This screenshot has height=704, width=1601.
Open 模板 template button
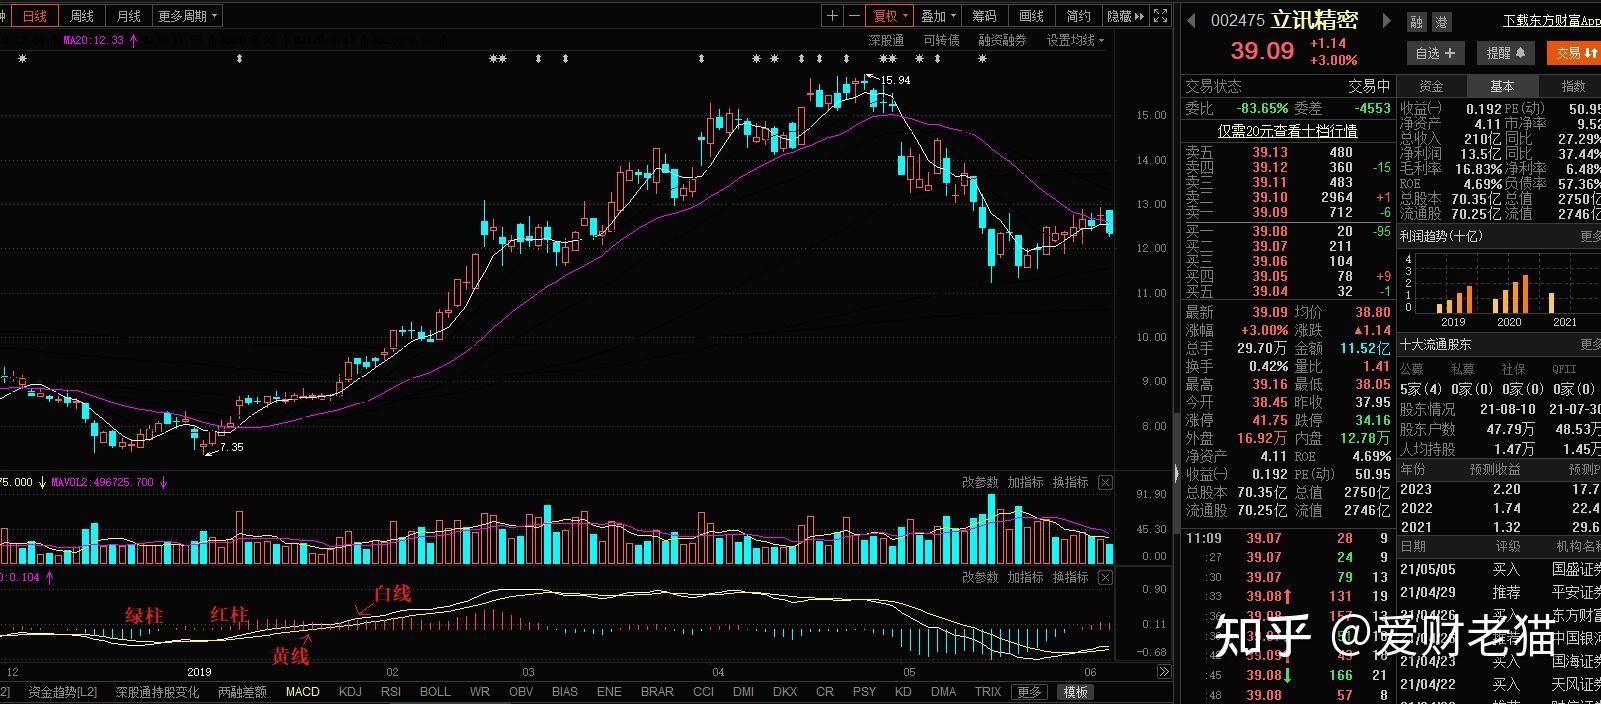coord(1075,692)
